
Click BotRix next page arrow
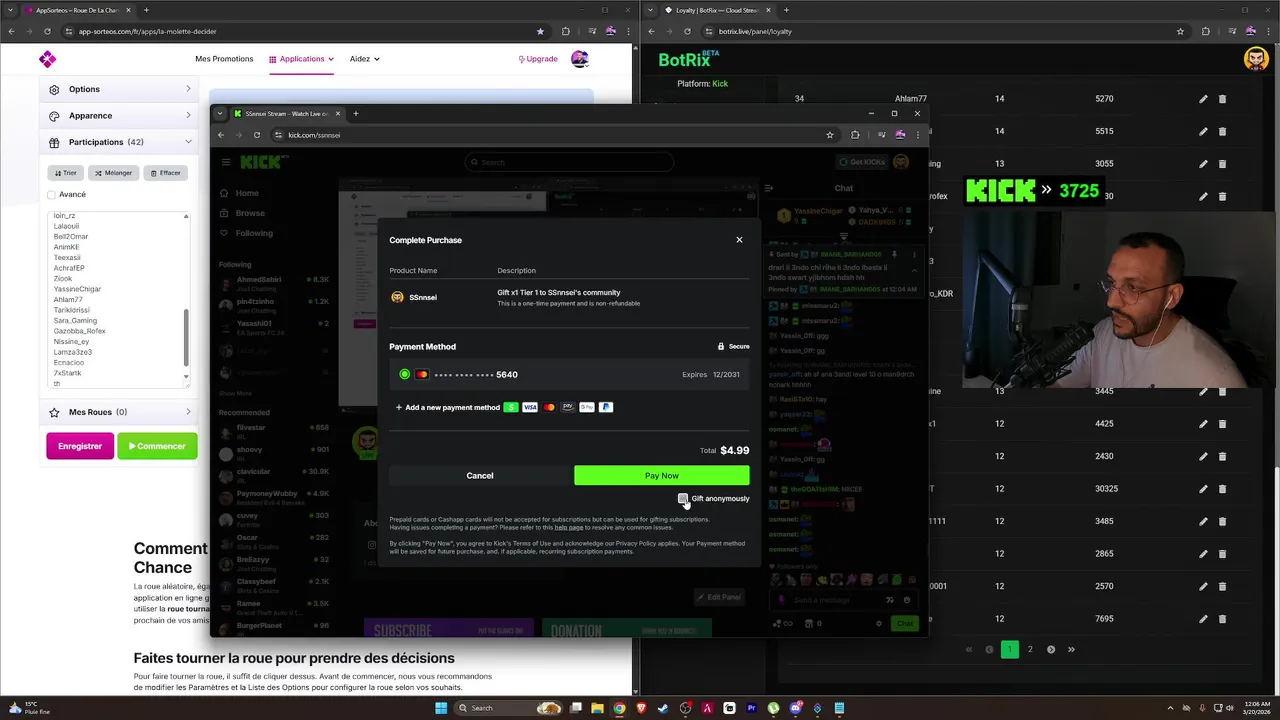coord(1051,649)
